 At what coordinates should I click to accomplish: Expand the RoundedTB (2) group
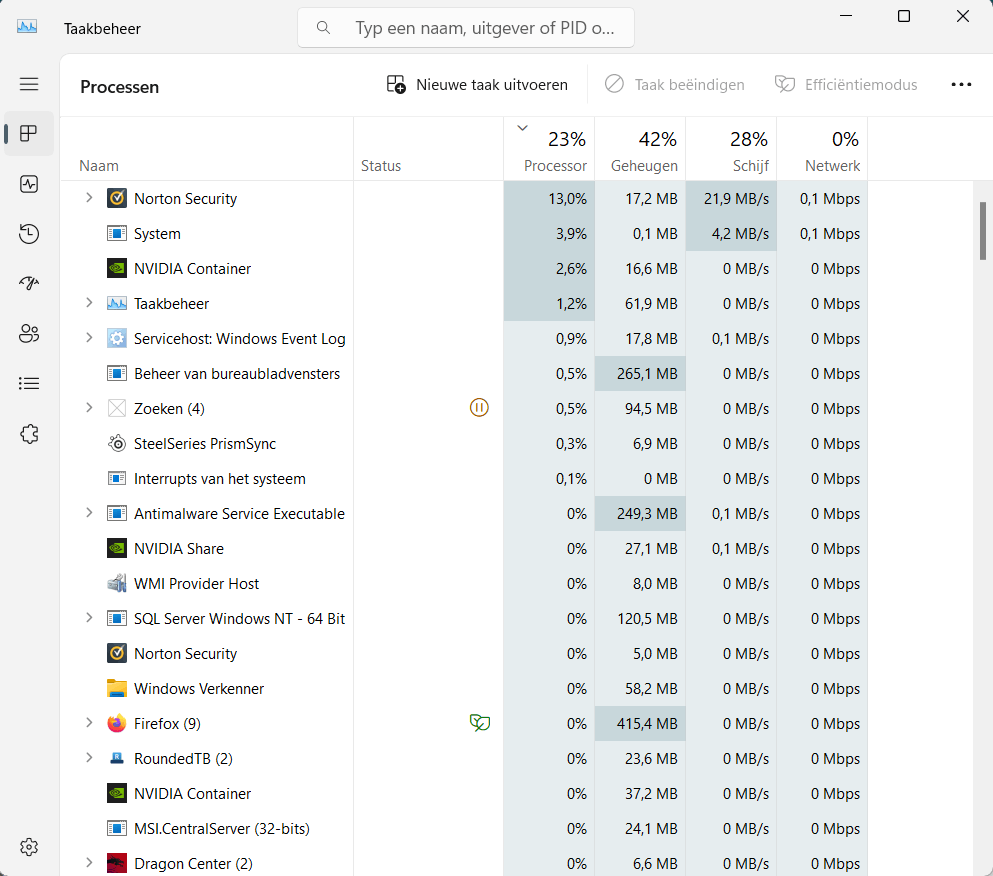click(89, 758)
